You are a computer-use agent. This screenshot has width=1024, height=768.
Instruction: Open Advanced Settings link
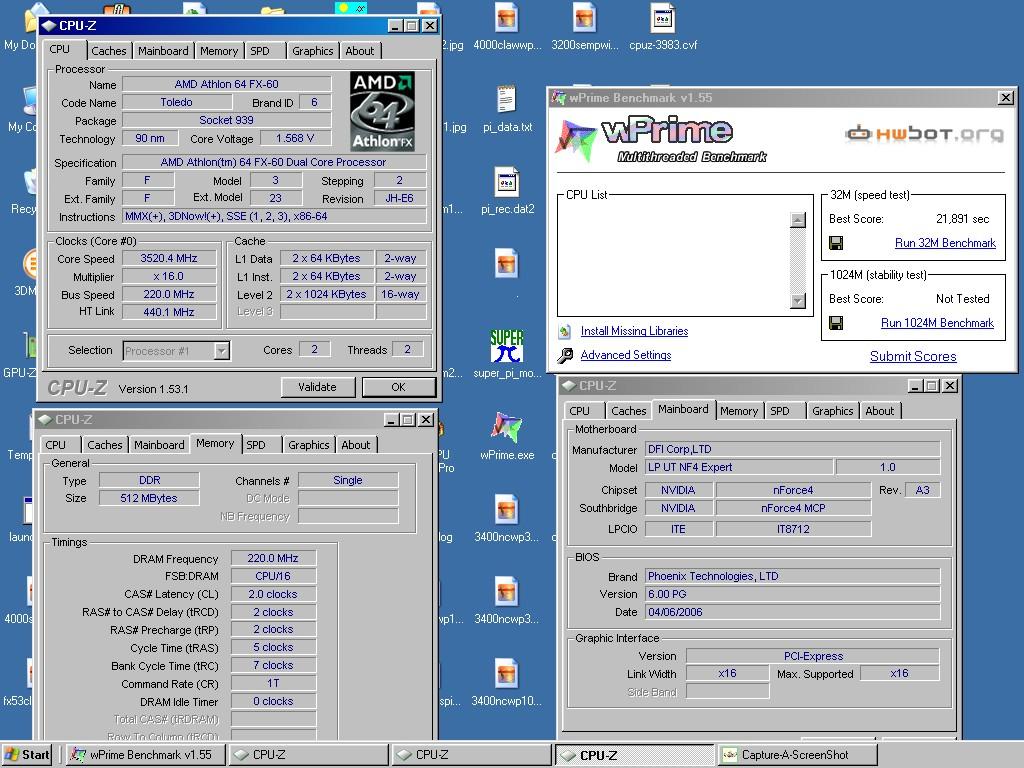click(x=626, y=355)
